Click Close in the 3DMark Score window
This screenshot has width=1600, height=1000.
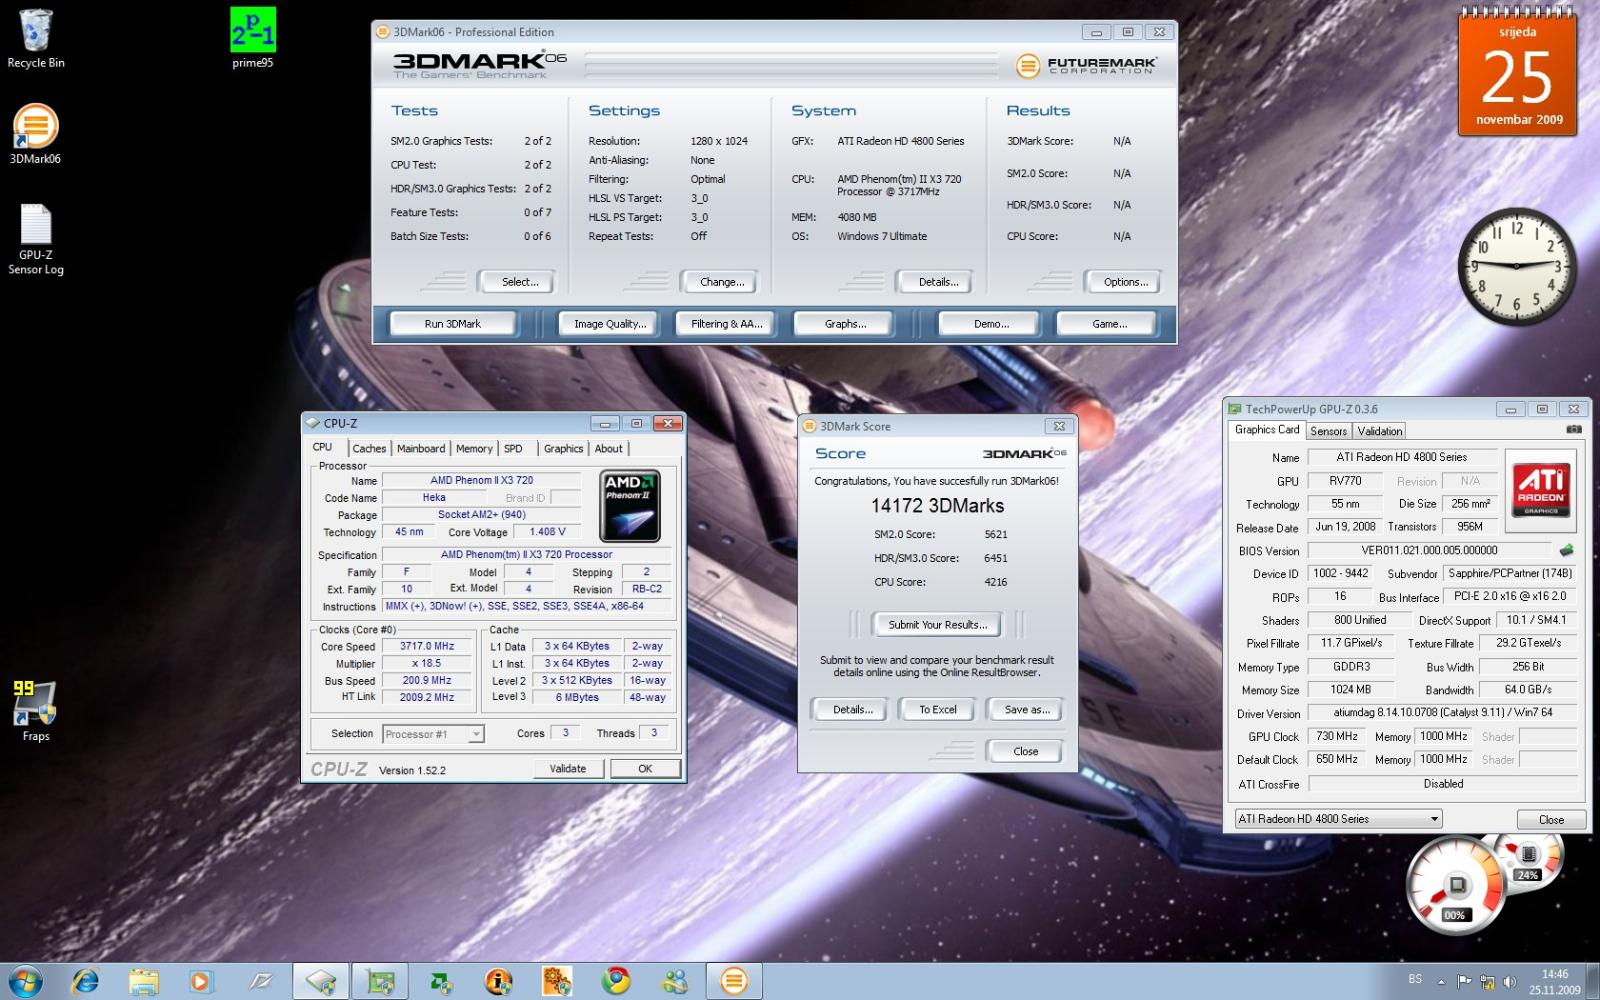(1025, 752)
